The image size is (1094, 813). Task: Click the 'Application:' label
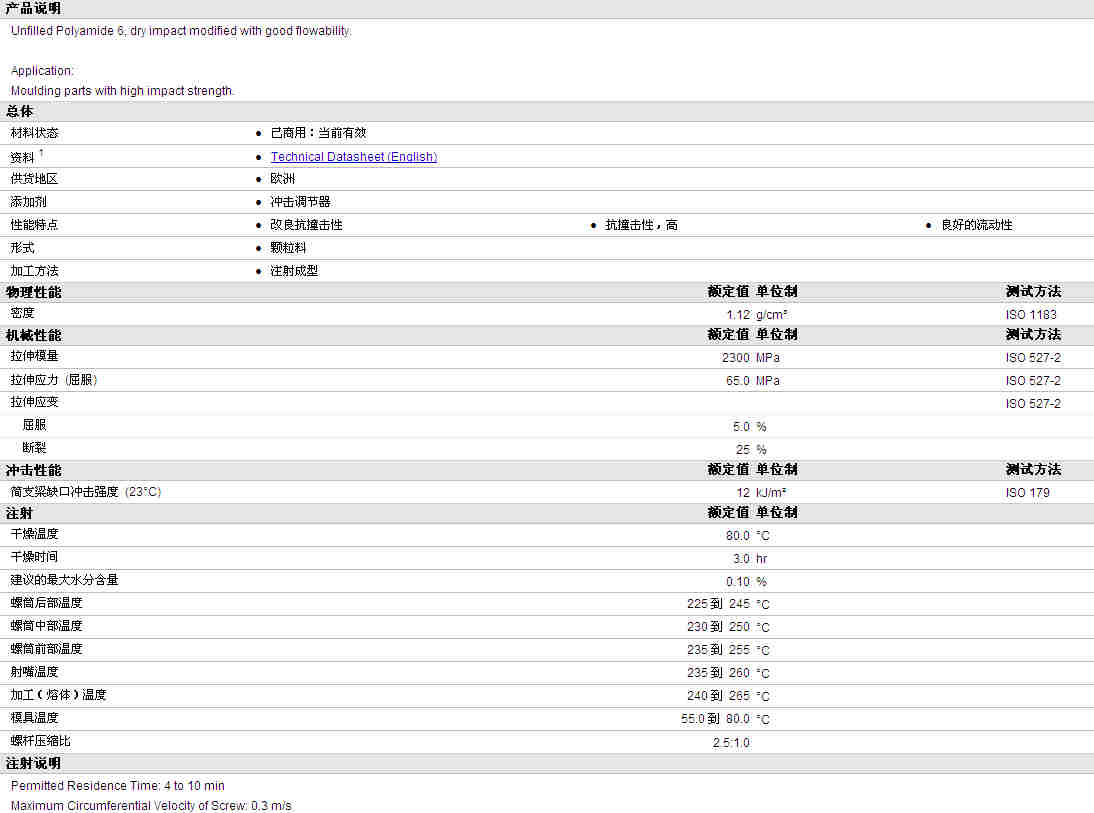pyautogui.click(x=42, y=70)
